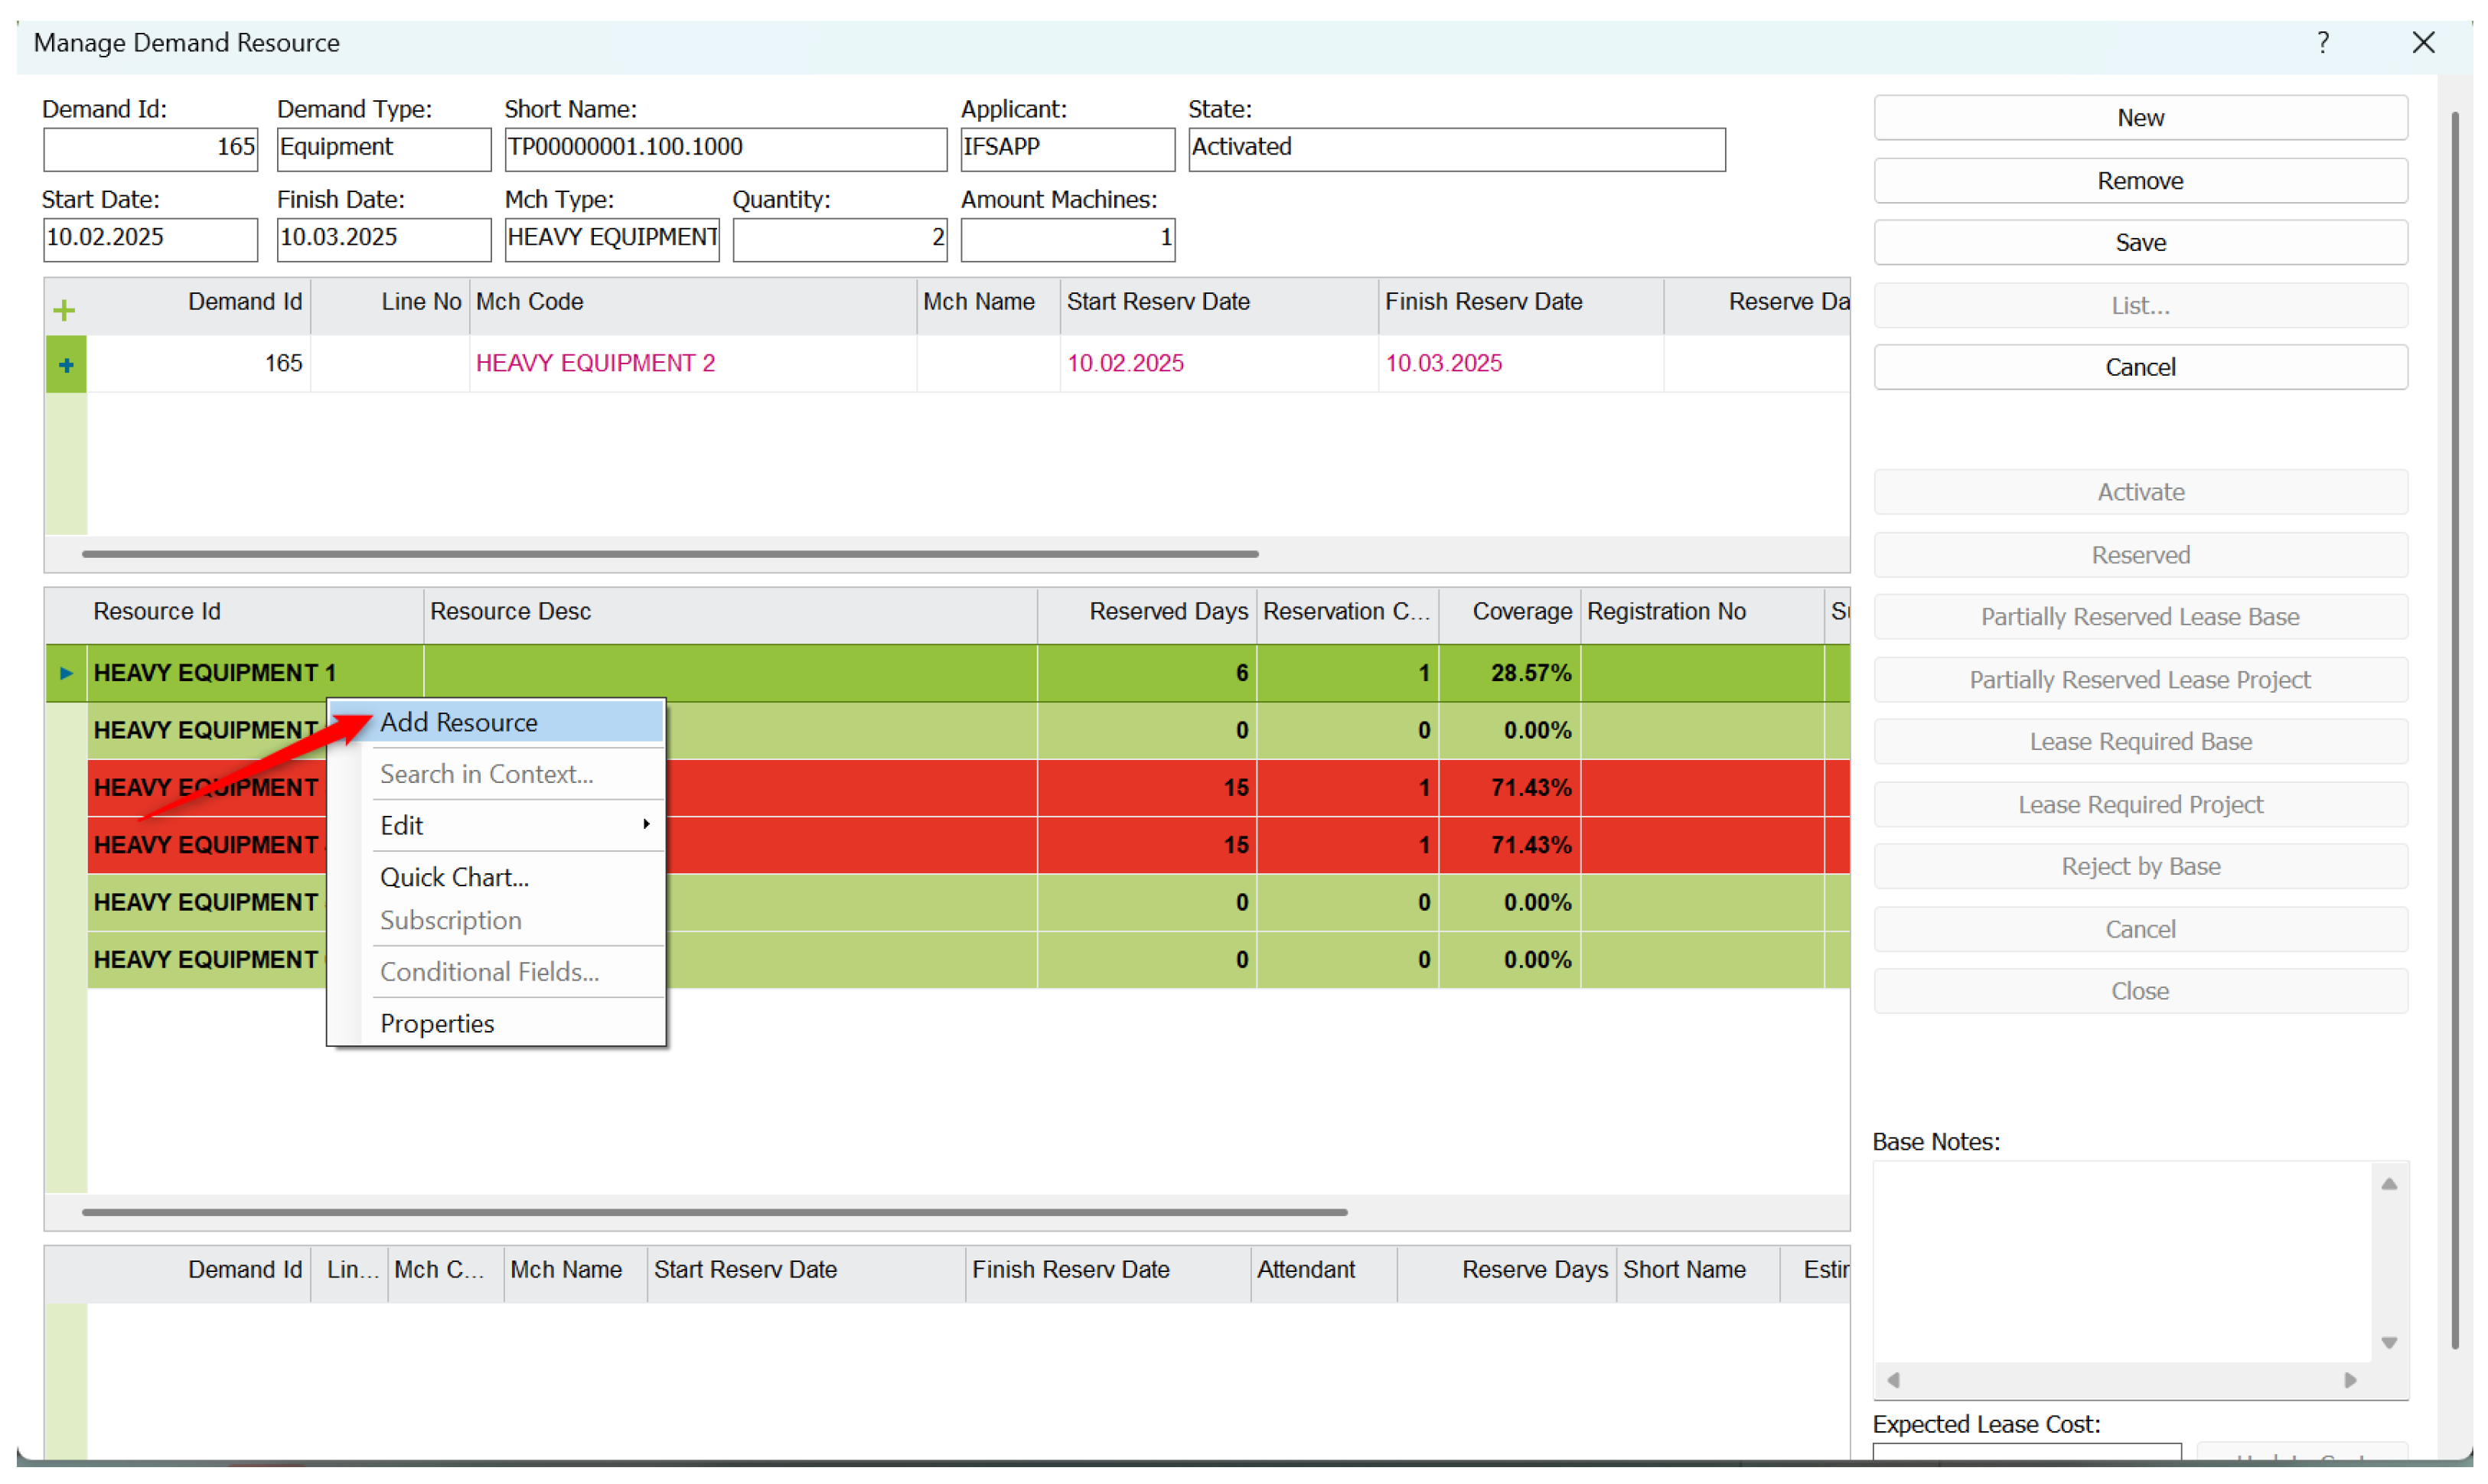This screenshot has width=2488, height=1484.
Task: Click the New button
Action: tap(2140, 118)
